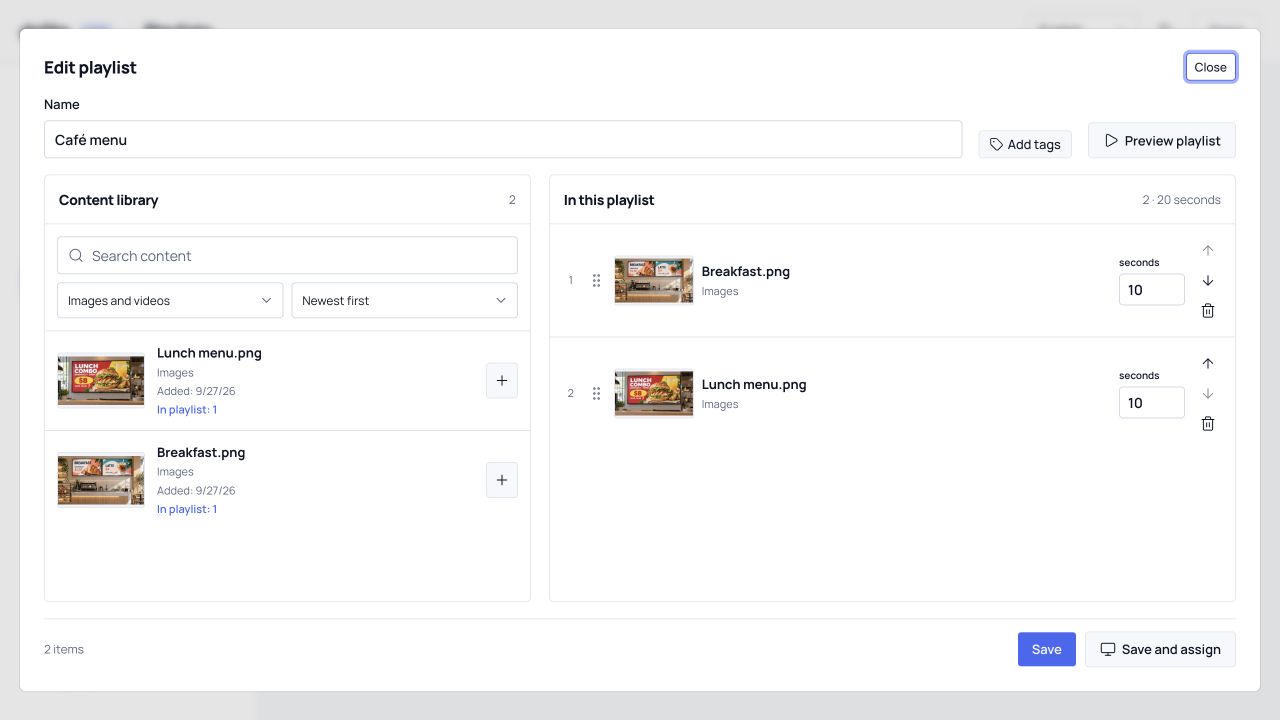Click the drag handle beside Breakfast.png
1280x720 pixels.
596,281
